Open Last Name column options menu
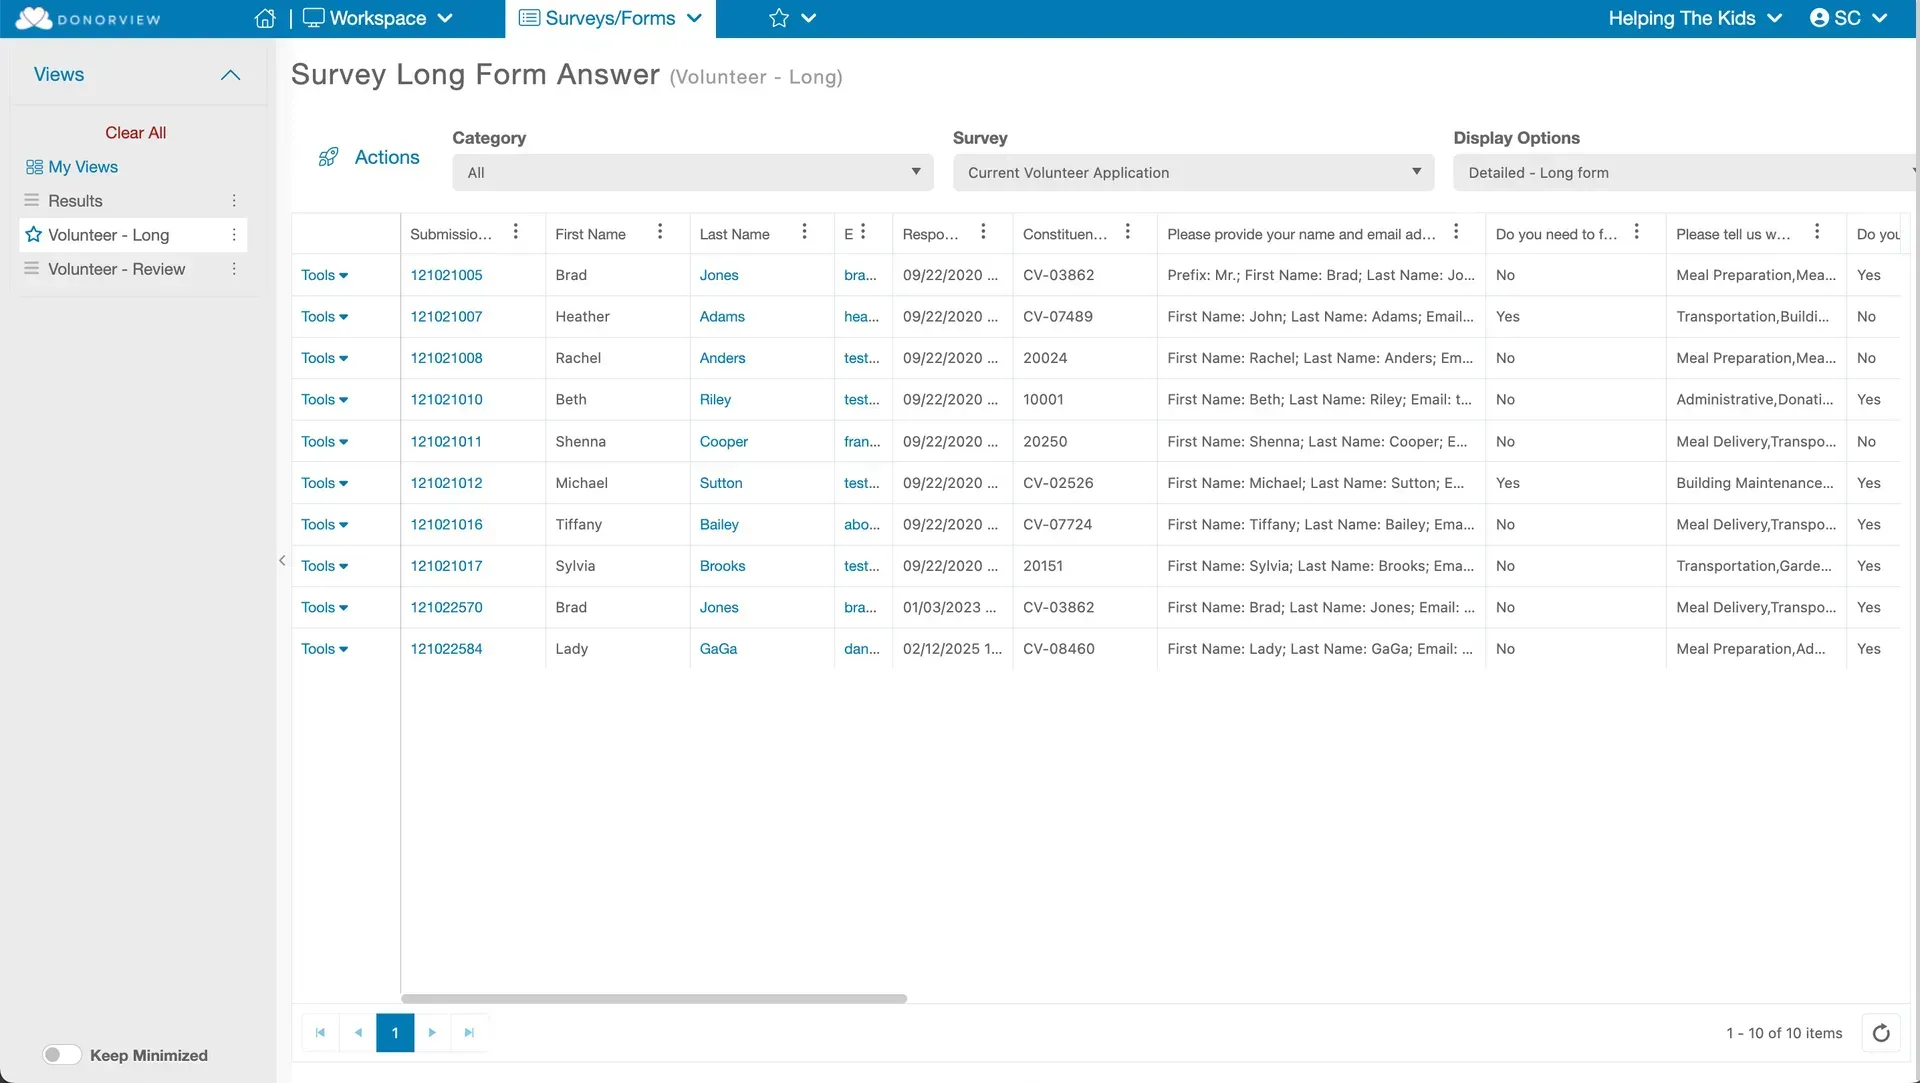Screen dimensions: 1920x1083 point(804,232)
